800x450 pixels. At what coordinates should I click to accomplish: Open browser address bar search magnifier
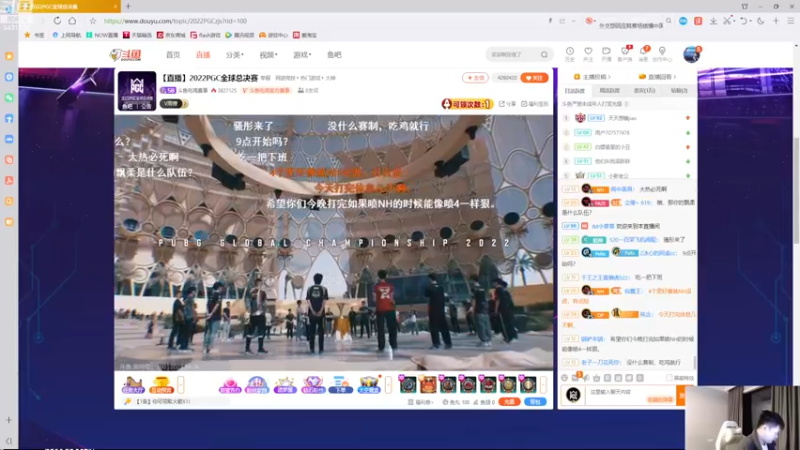click(x=668, y=21)
